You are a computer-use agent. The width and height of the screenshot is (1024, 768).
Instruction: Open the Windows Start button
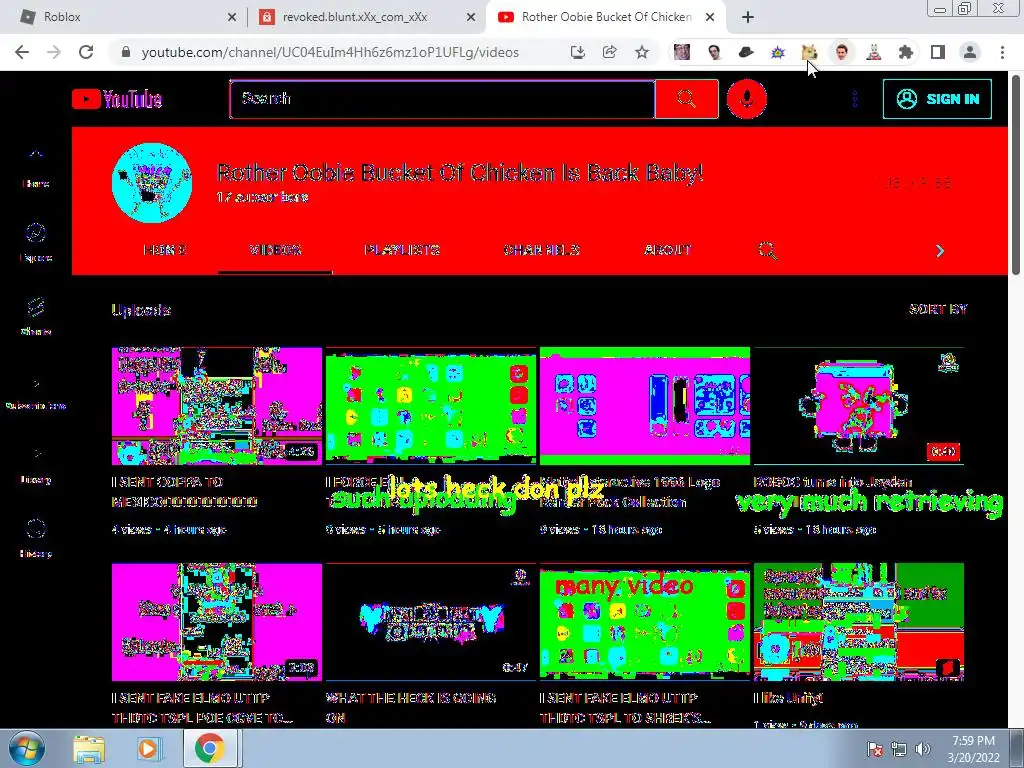[26, 748]
